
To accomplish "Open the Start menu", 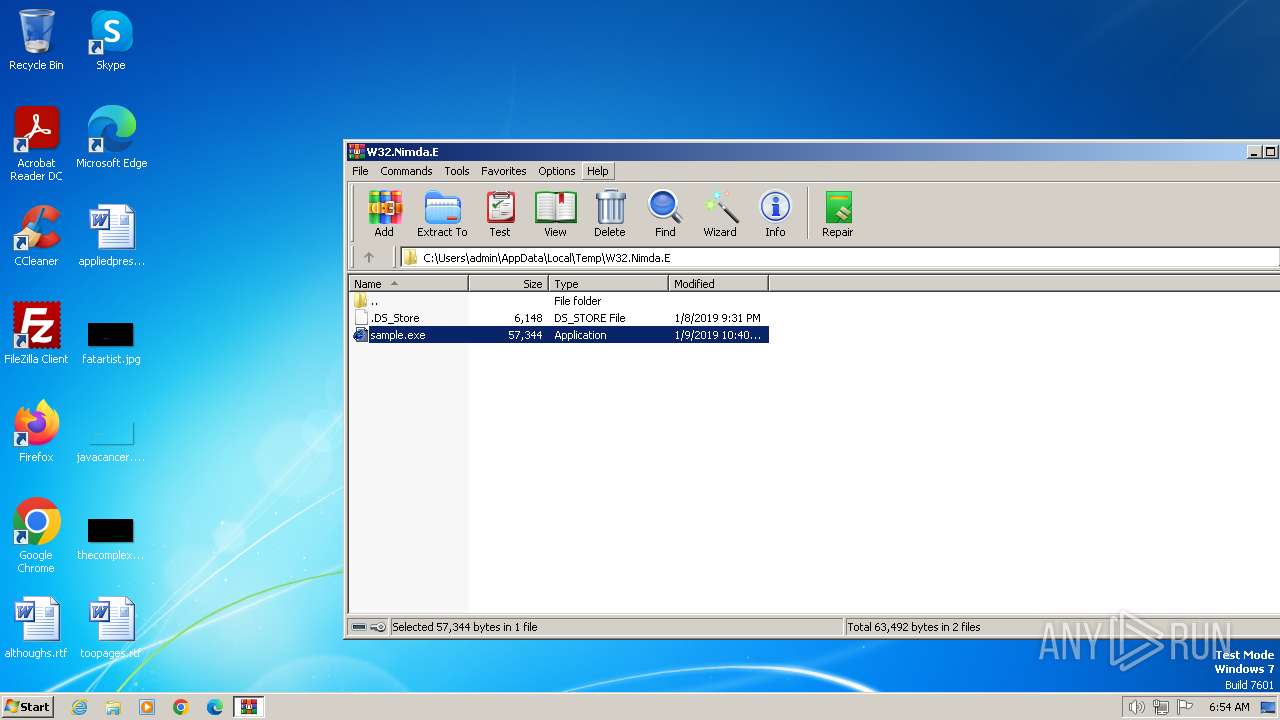I will click(x=27, y=706).
